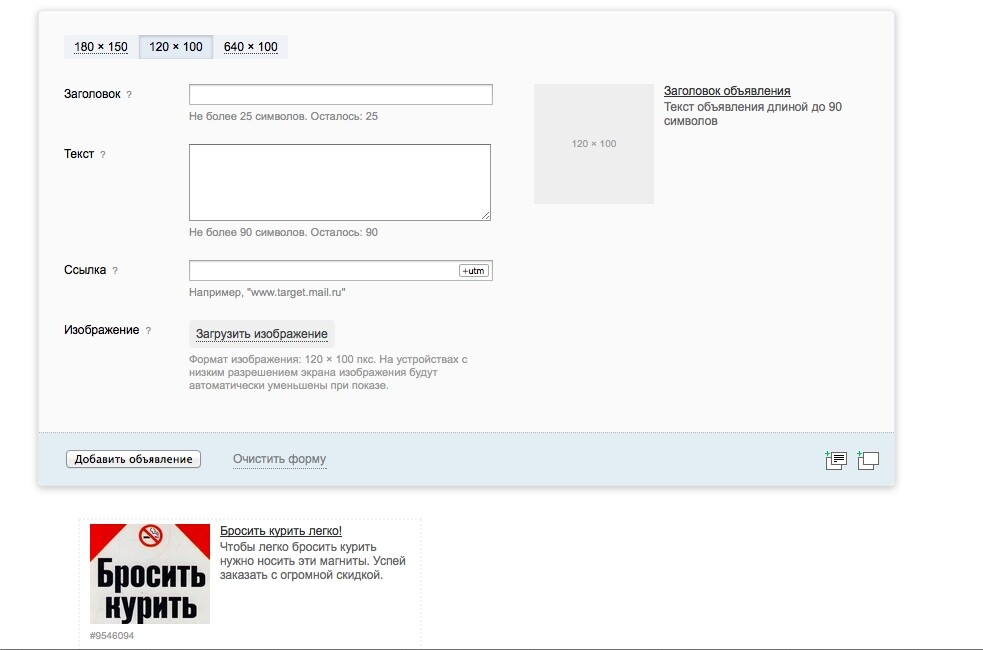Click the Бросить курить ad image
Viewport: 983px width, 650px height.
150,574
